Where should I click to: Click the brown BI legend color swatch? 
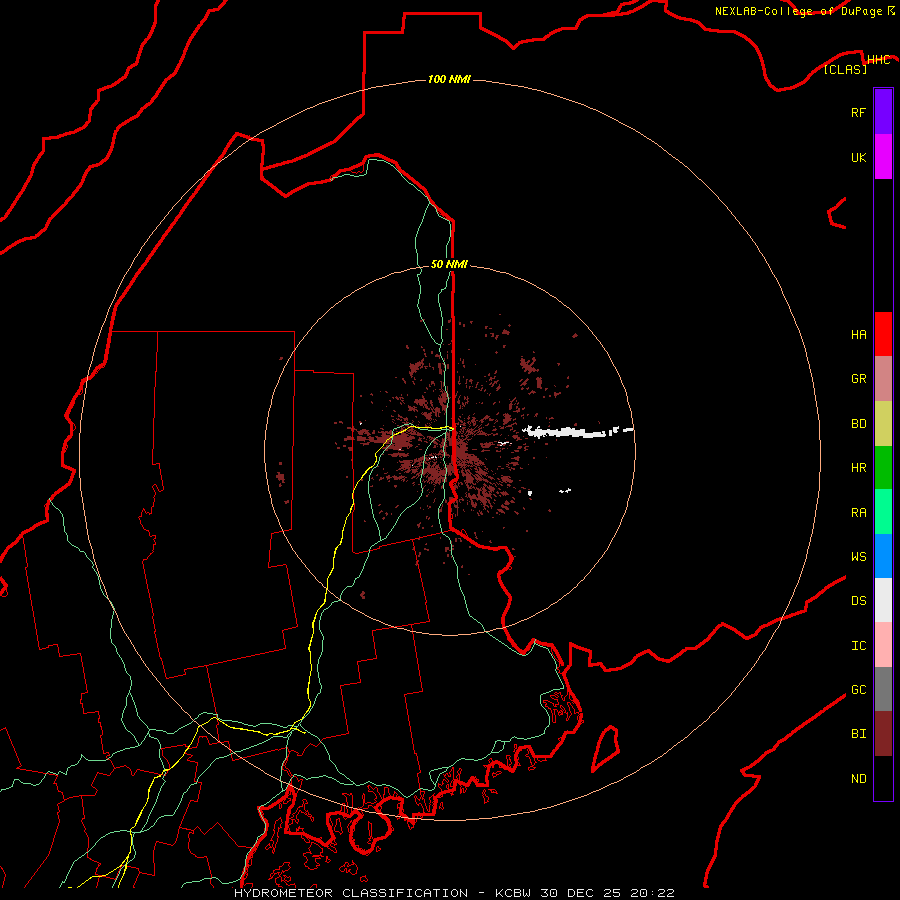pos(883,734)
